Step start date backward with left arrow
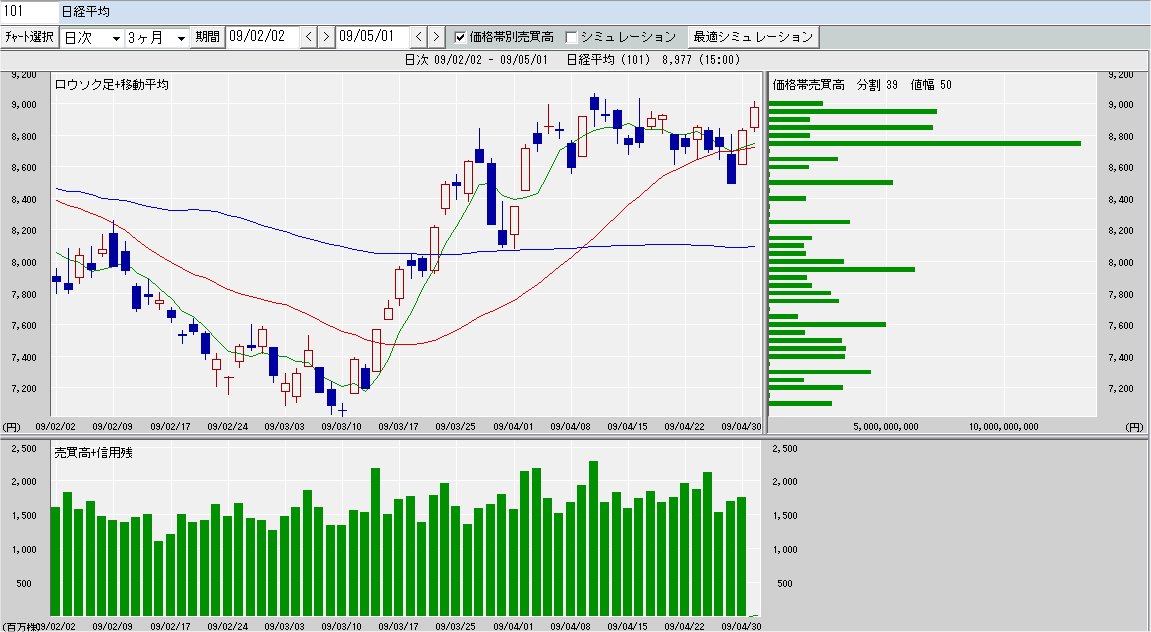Screen dimensions: 1151x632 (309, 37)
